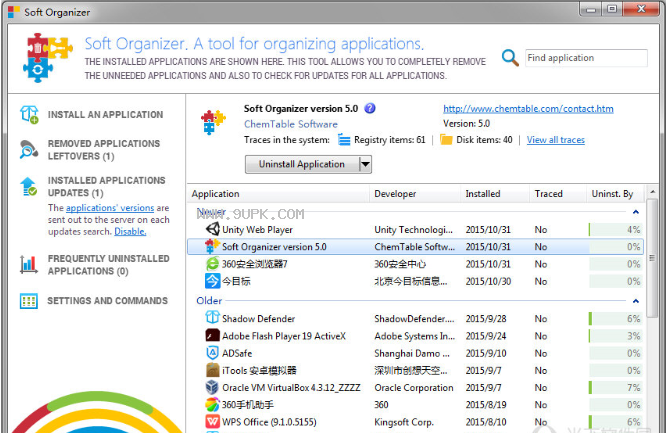The image size is (666, 433).
Task: Select the Unity Web Player row name
Action: 257,230
